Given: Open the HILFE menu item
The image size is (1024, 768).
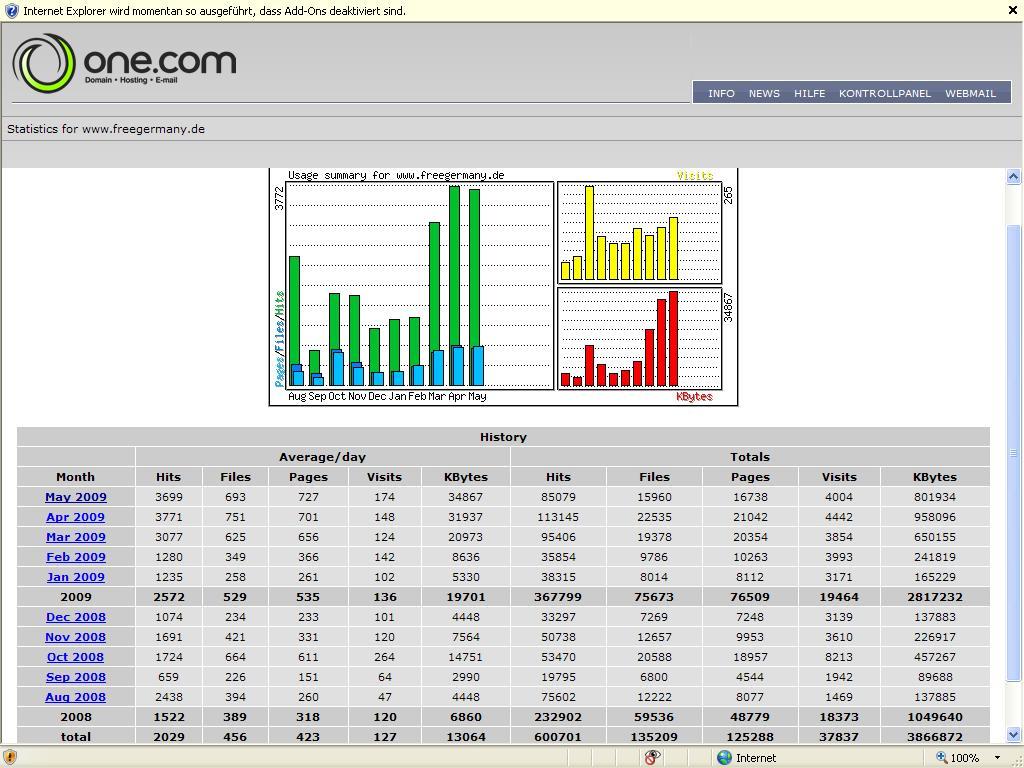Looking at the screenshot, I should (809, 93).
